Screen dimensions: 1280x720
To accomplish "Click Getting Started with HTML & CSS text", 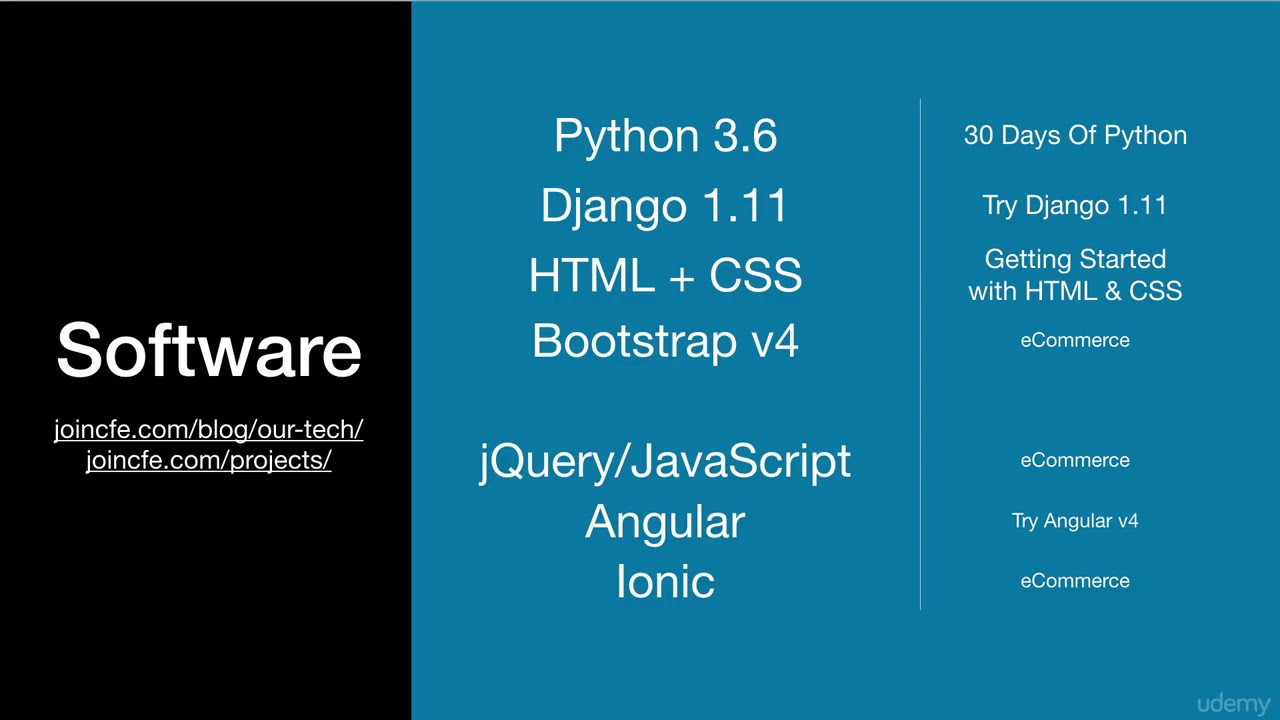I will coord(1075,275).
